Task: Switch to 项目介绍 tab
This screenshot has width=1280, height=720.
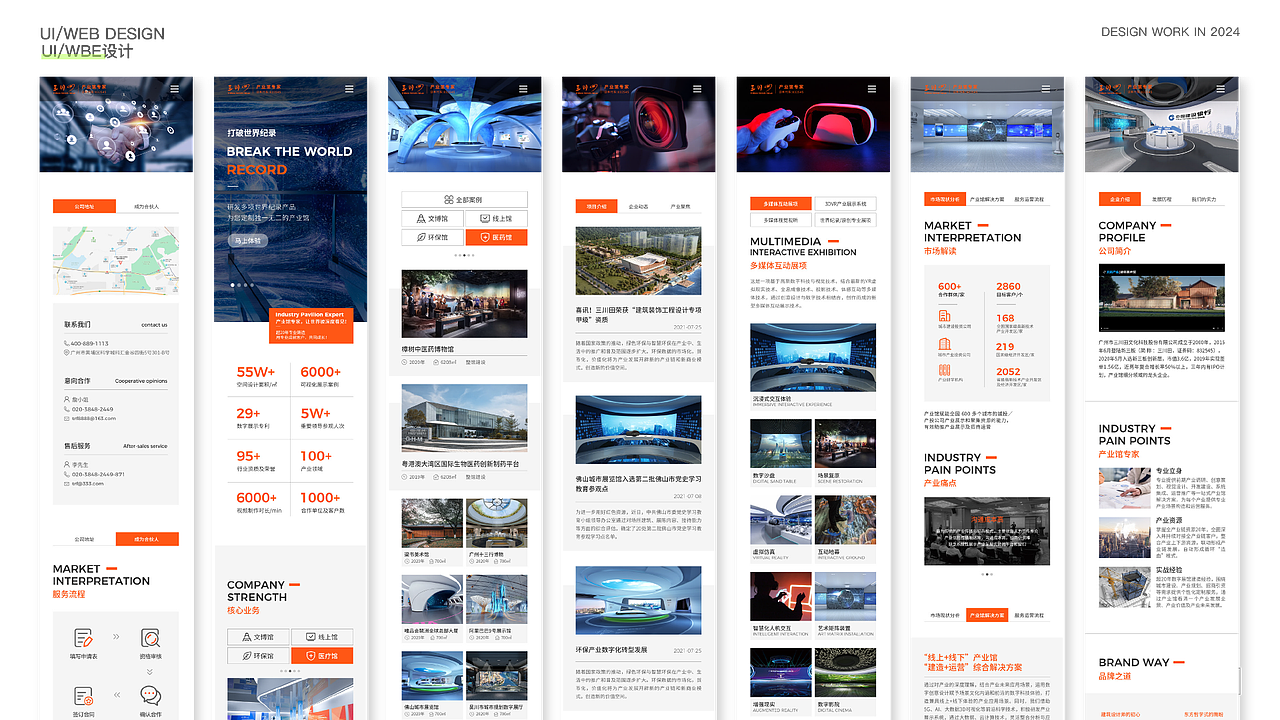Action: click(596, 206)
